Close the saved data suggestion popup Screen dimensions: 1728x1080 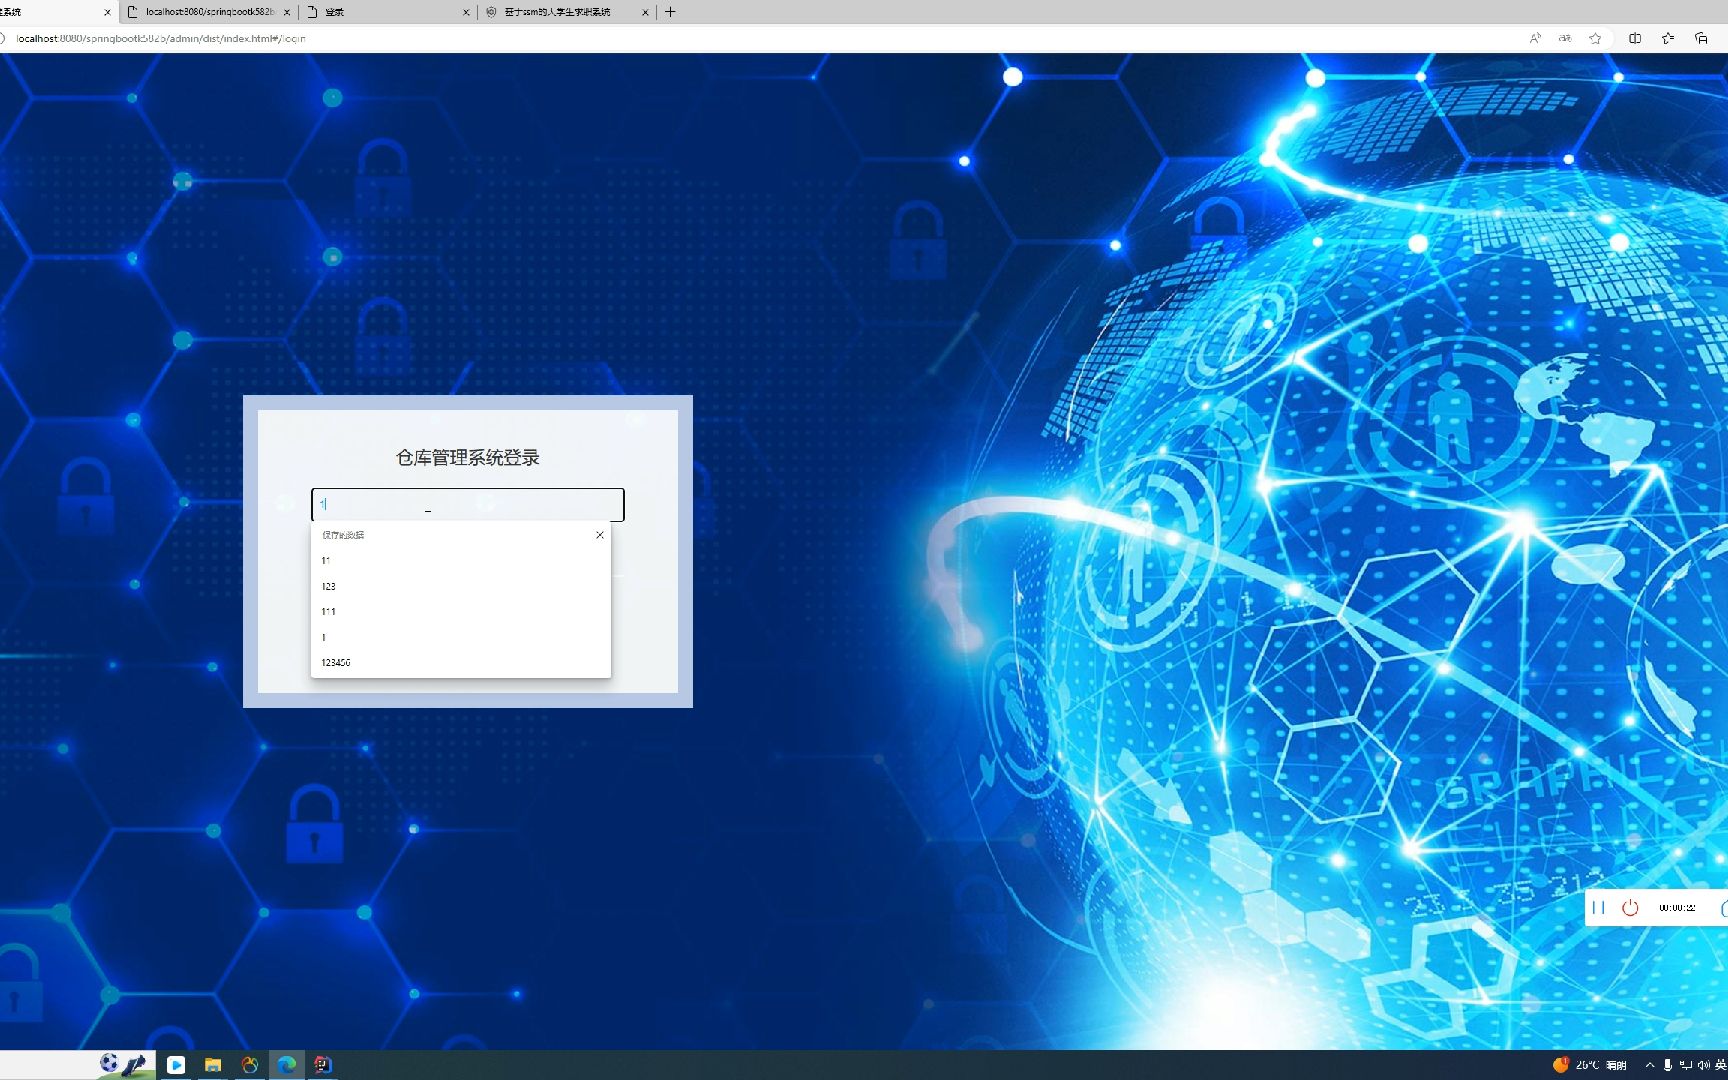(600, 535)
